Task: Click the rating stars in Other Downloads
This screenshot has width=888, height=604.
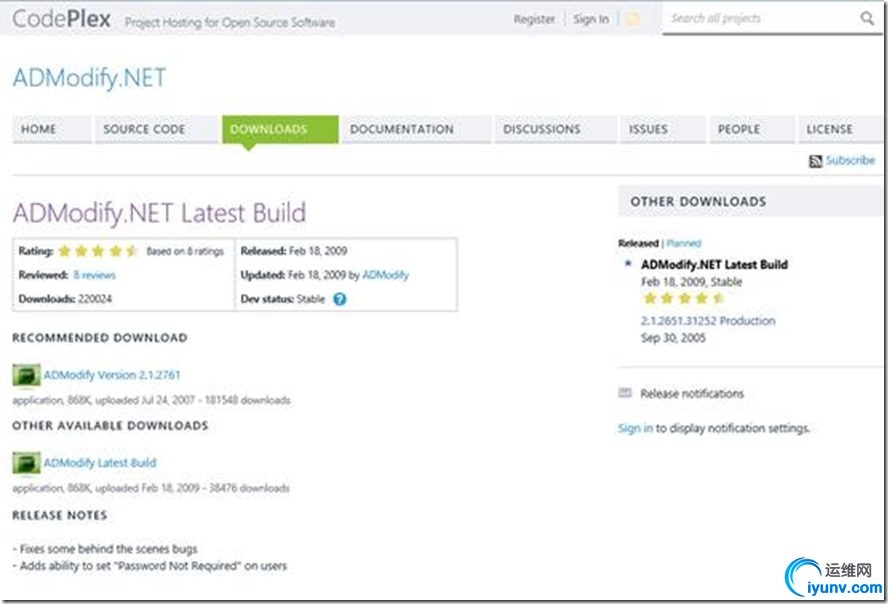Action: pyautogui.click(x=683, y=298)
